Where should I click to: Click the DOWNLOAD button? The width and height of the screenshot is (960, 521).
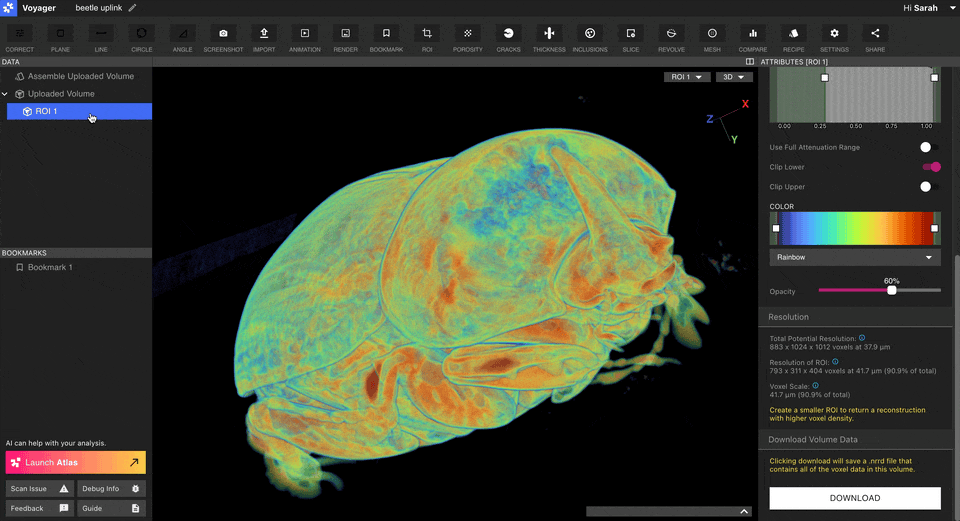tap(855, 498)
